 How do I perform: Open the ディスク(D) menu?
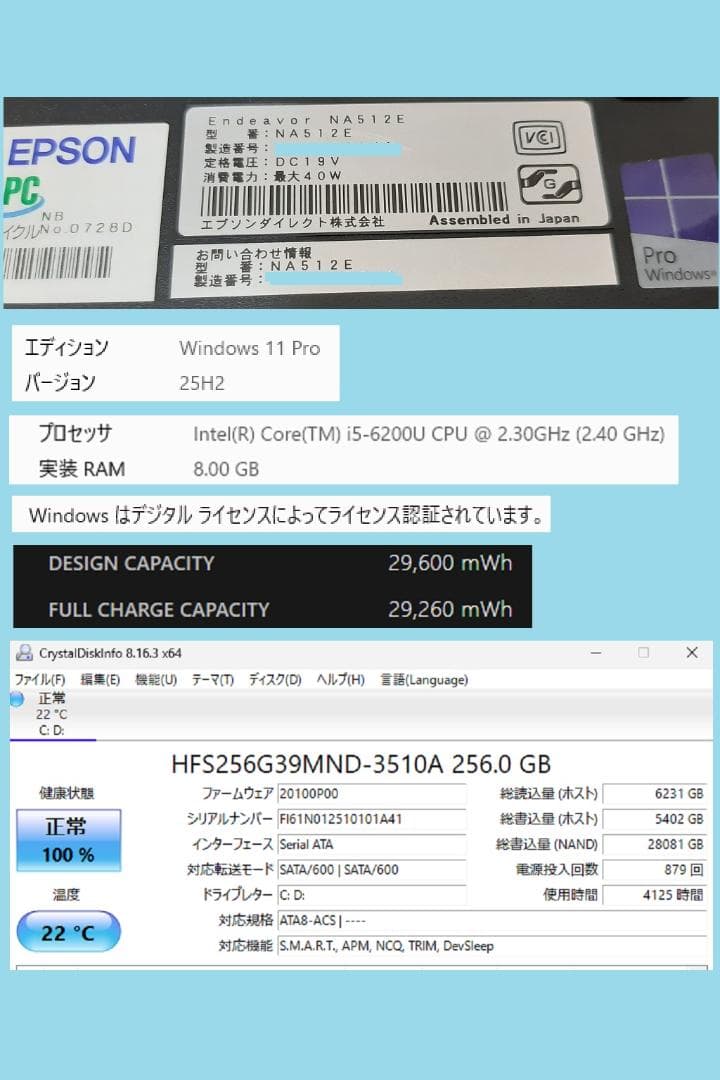276,680
